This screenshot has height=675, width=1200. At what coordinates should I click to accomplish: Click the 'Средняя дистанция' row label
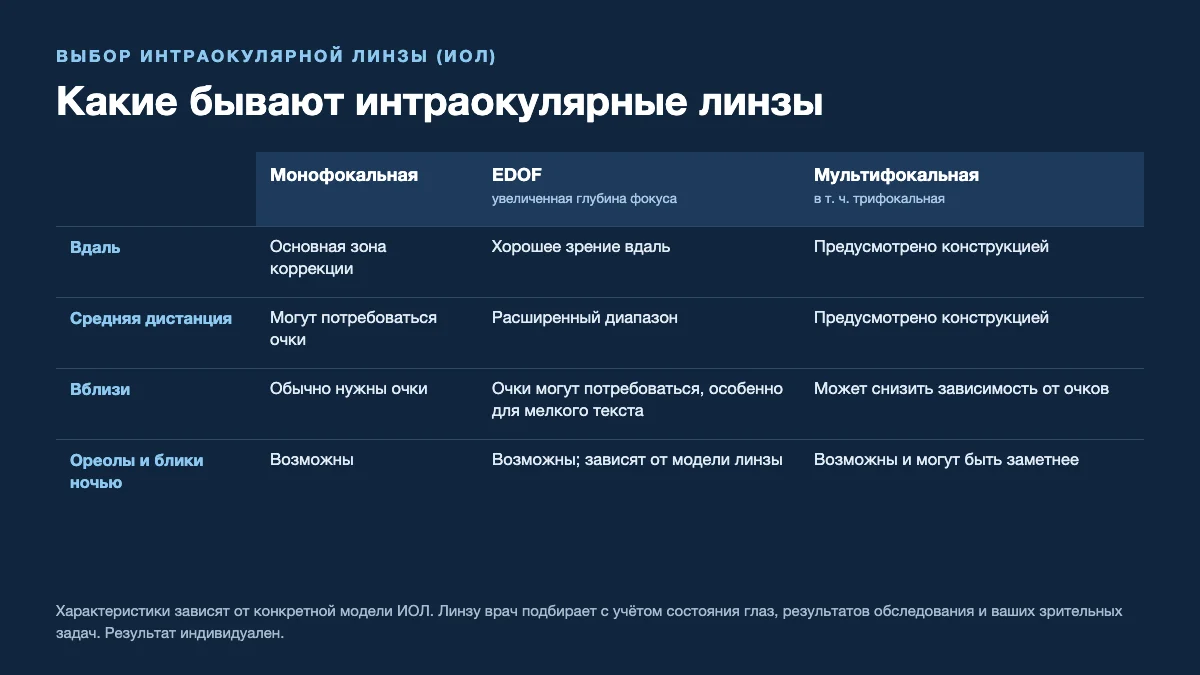coord(151,318)
